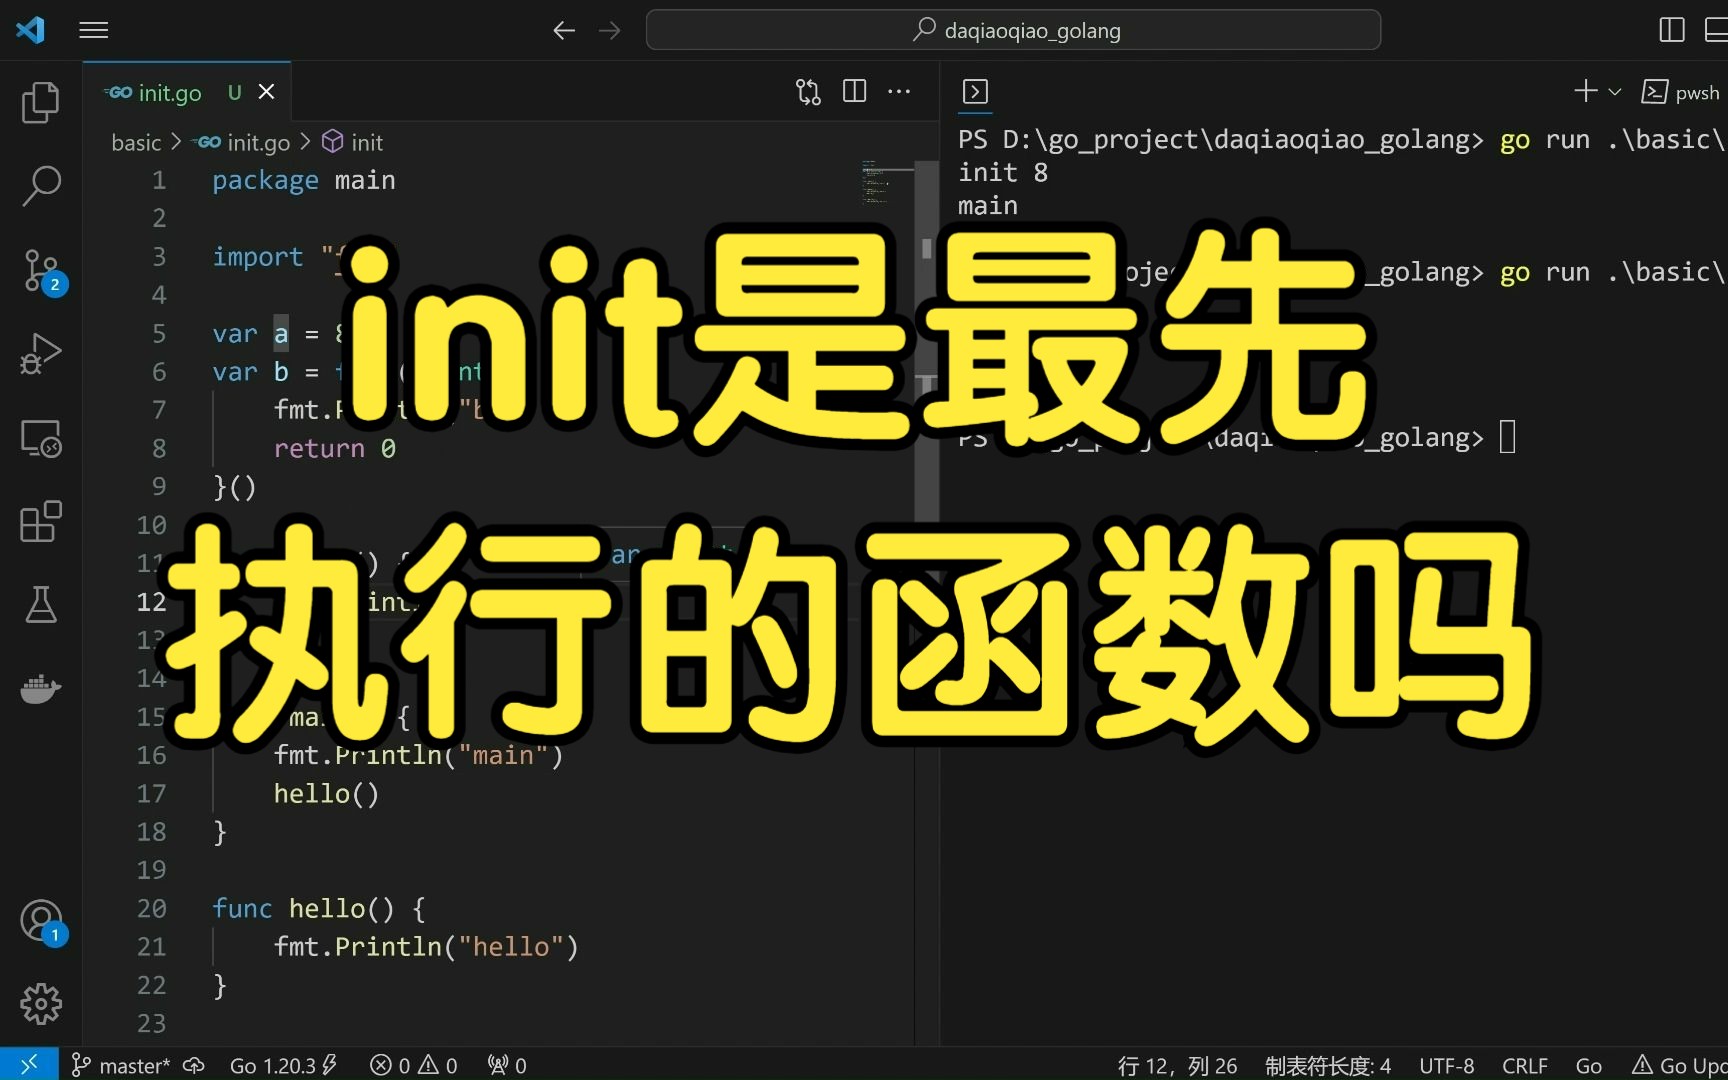
Task: Open editor More Actions ellipsis
Action: point(899,91)
